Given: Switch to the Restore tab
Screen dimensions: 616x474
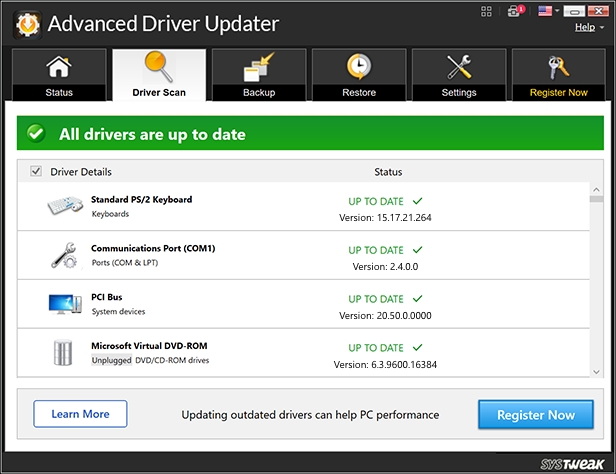Looking at the screenshot, I should coord(359,75).
